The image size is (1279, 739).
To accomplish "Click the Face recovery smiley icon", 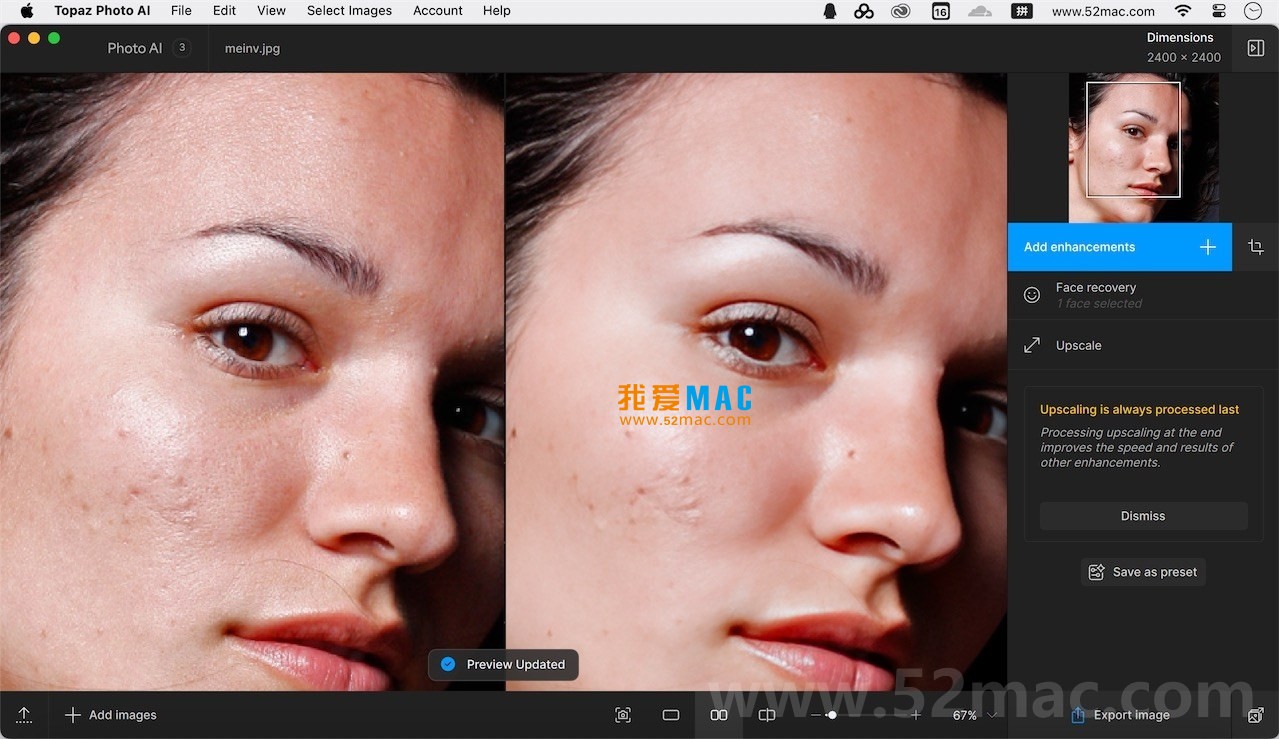I will click(1032, 295).
